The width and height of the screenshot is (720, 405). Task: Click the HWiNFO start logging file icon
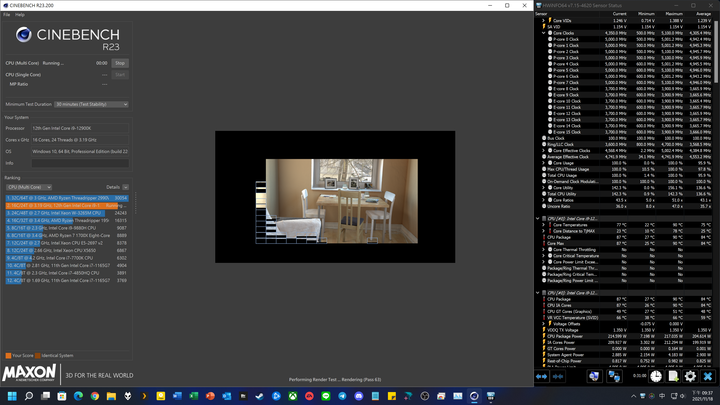[673, 377]
